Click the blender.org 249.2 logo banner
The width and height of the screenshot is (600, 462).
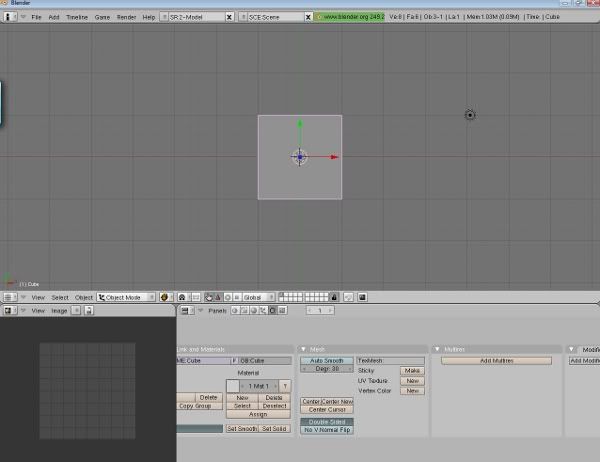coord(350,17)
